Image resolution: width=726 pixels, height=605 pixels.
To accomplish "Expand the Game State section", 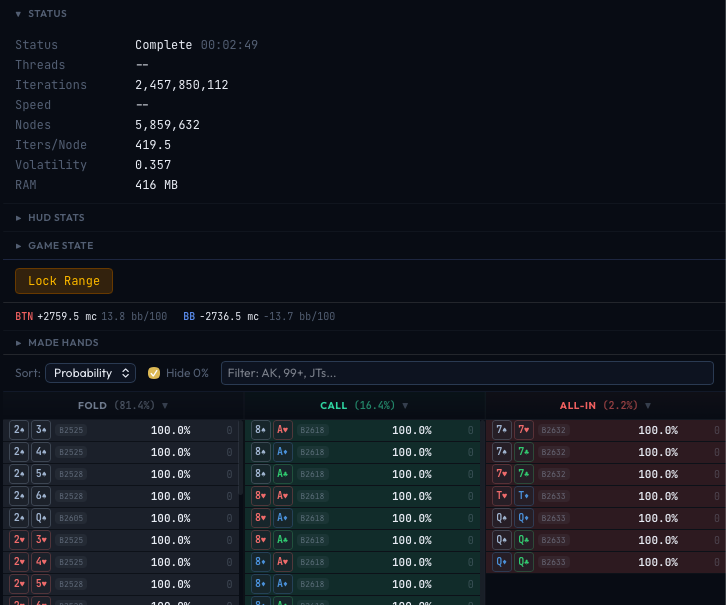I will coord(59,245).
